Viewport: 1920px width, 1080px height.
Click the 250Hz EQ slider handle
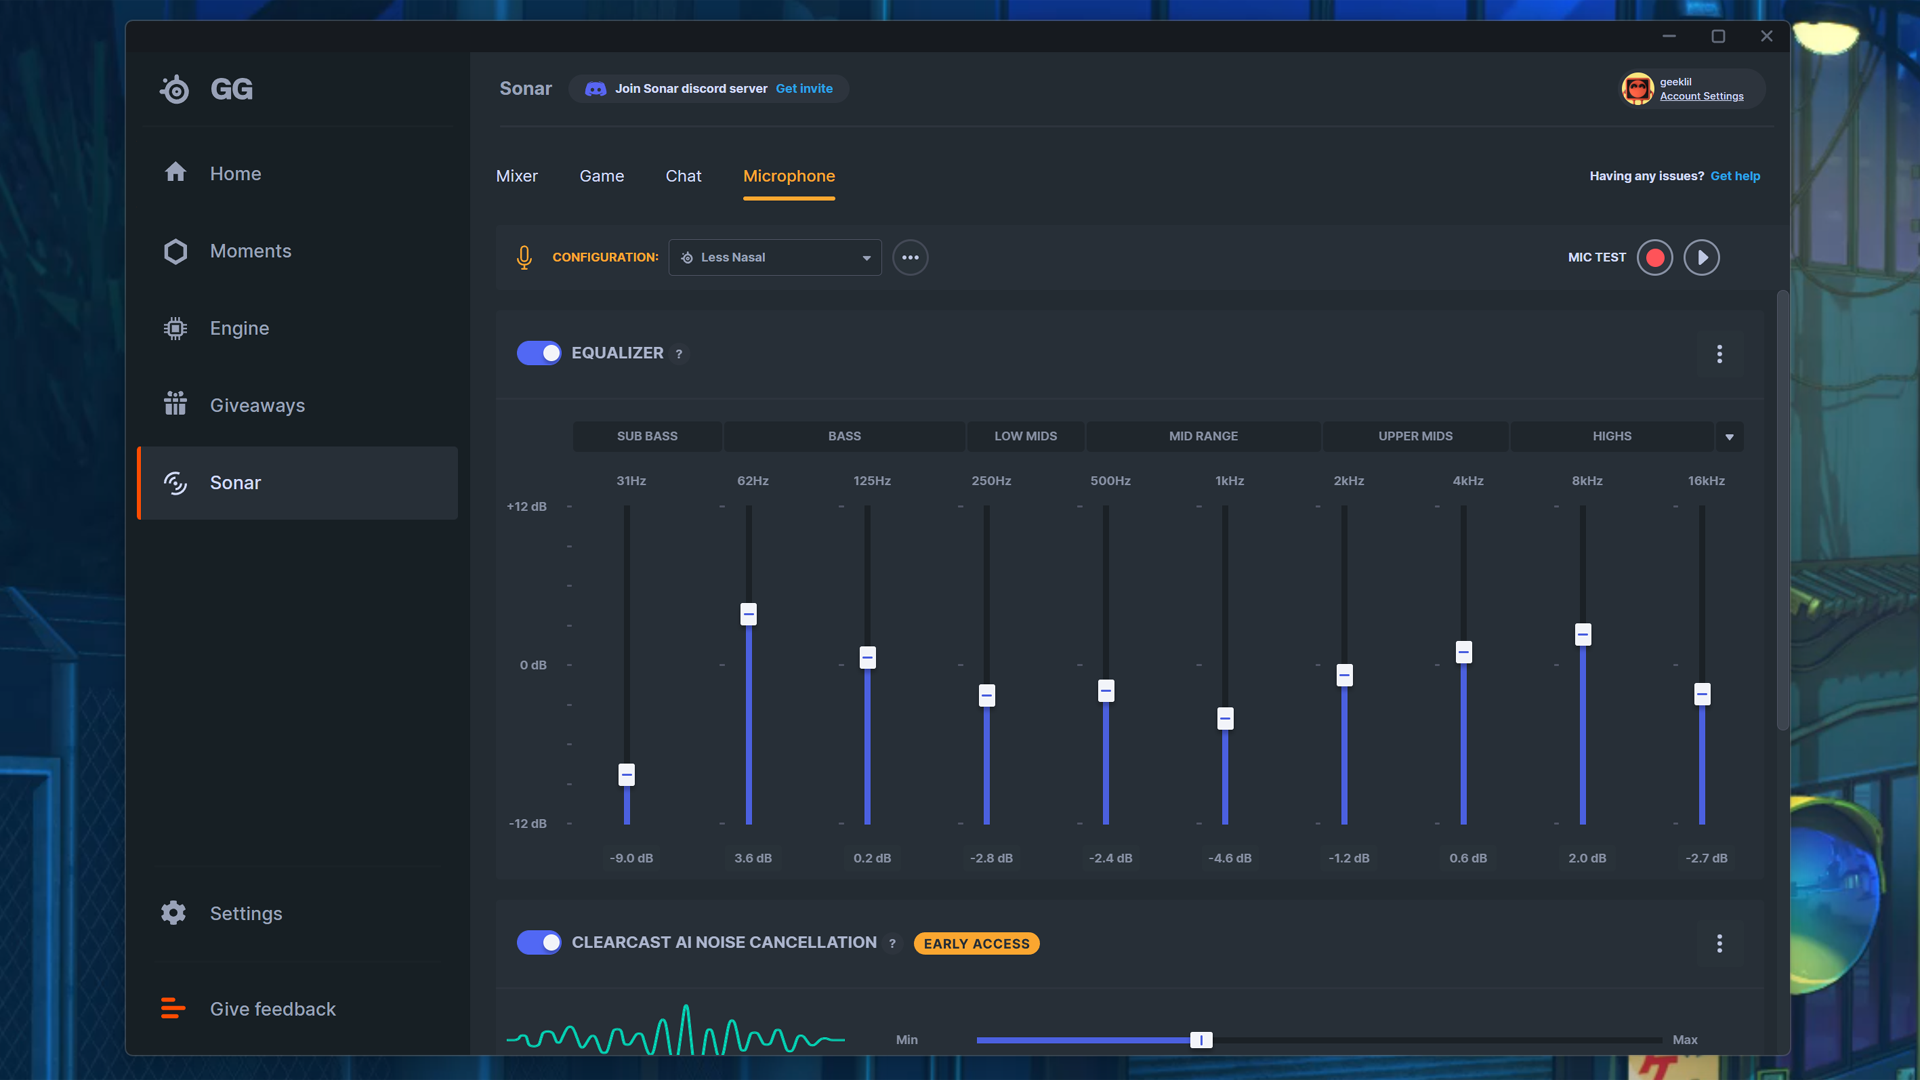[x=987, y=695]
